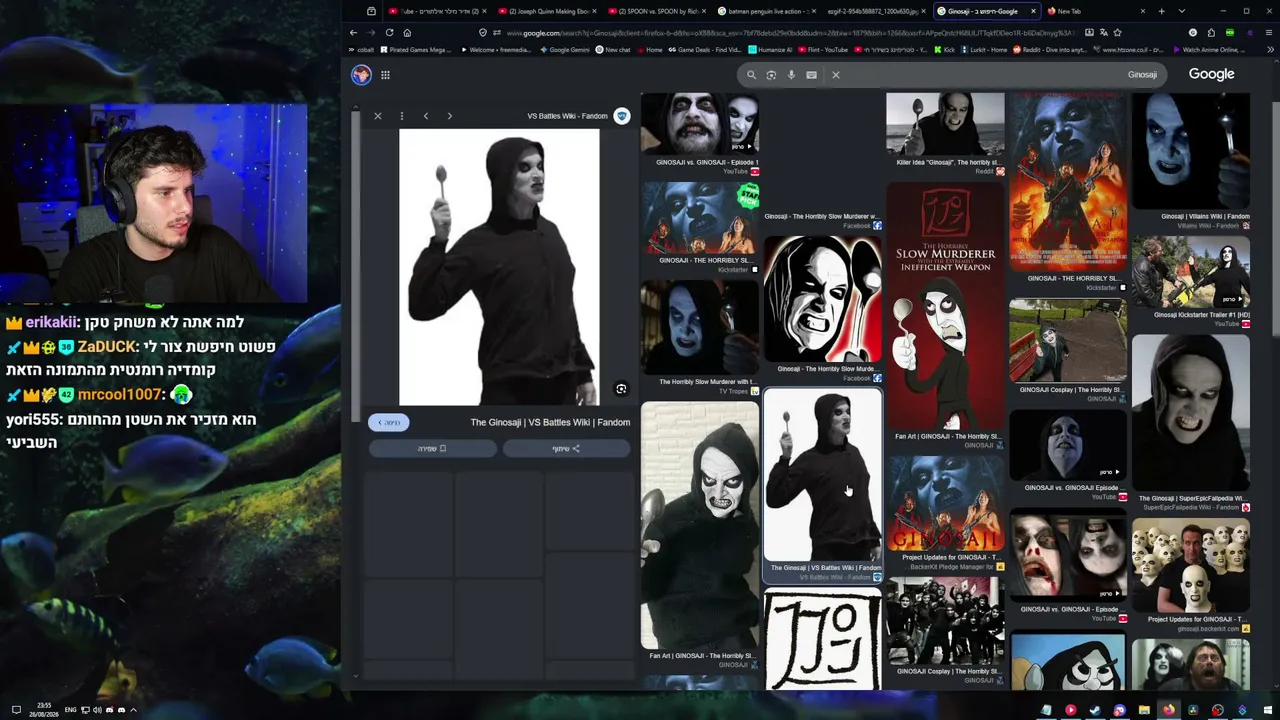The height and width of the screenshot is (720, 1280).
Task: Click the blue Visit button under the preview
Action: [x=388, y=422]
